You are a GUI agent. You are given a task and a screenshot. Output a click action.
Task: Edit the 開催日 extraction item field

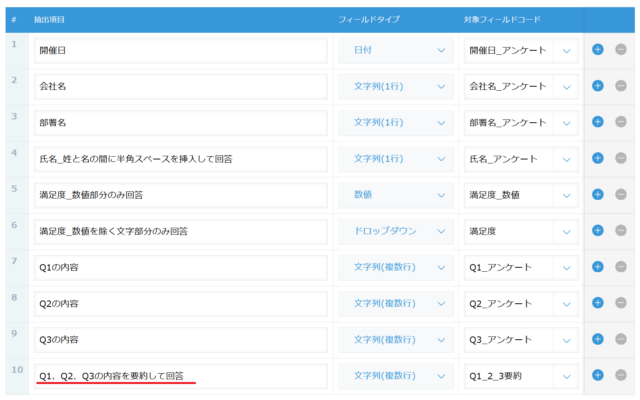pyautogui.click(x=181, y=51)
